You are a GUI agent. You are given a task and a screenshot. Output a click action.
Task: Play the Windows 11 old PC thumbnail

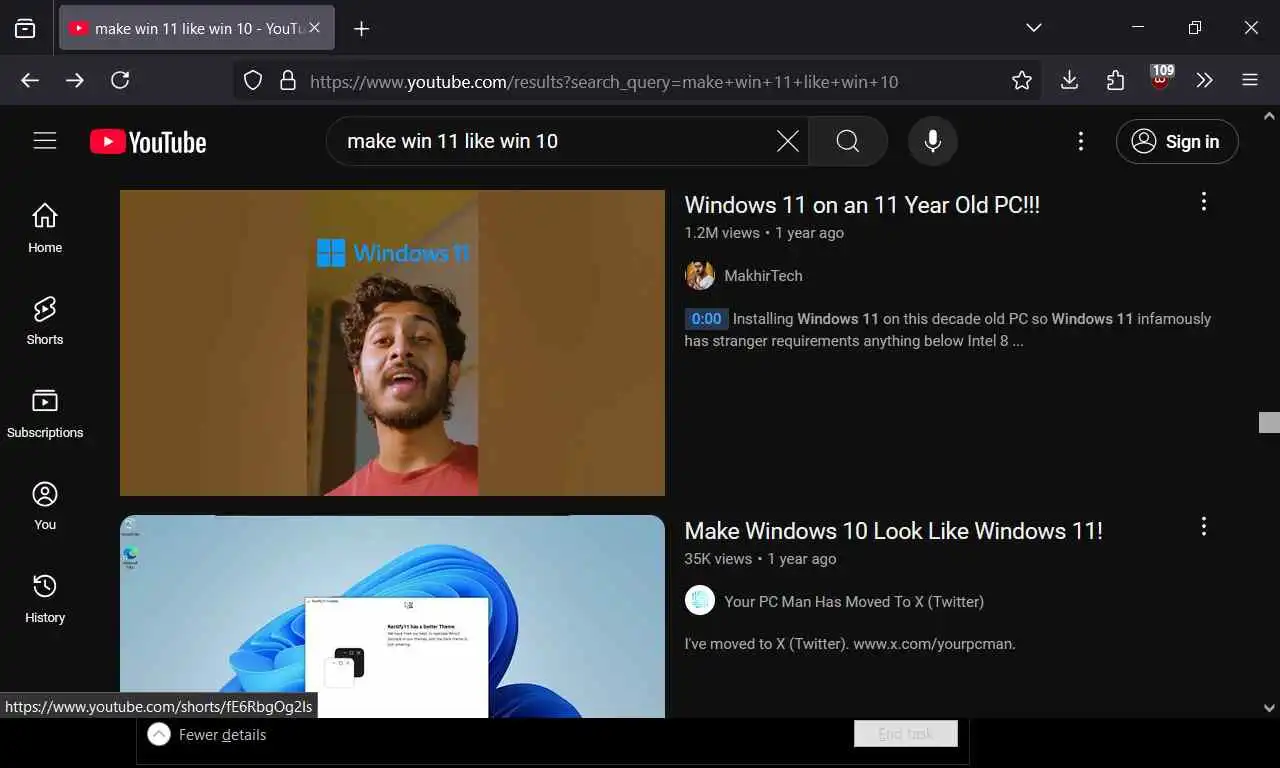392,343
